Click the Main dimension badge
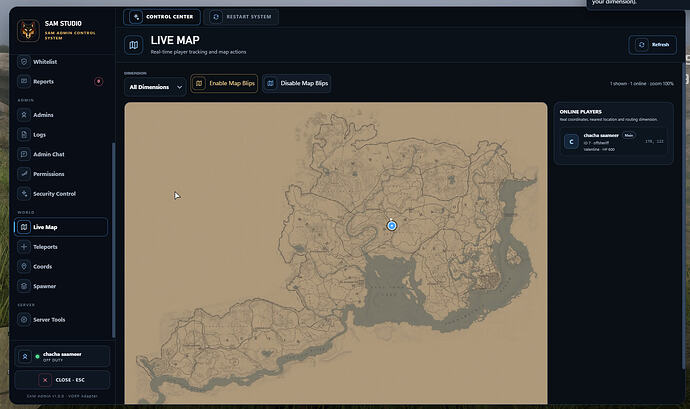This screenshot has width=690, height=409. pos(629,135)
